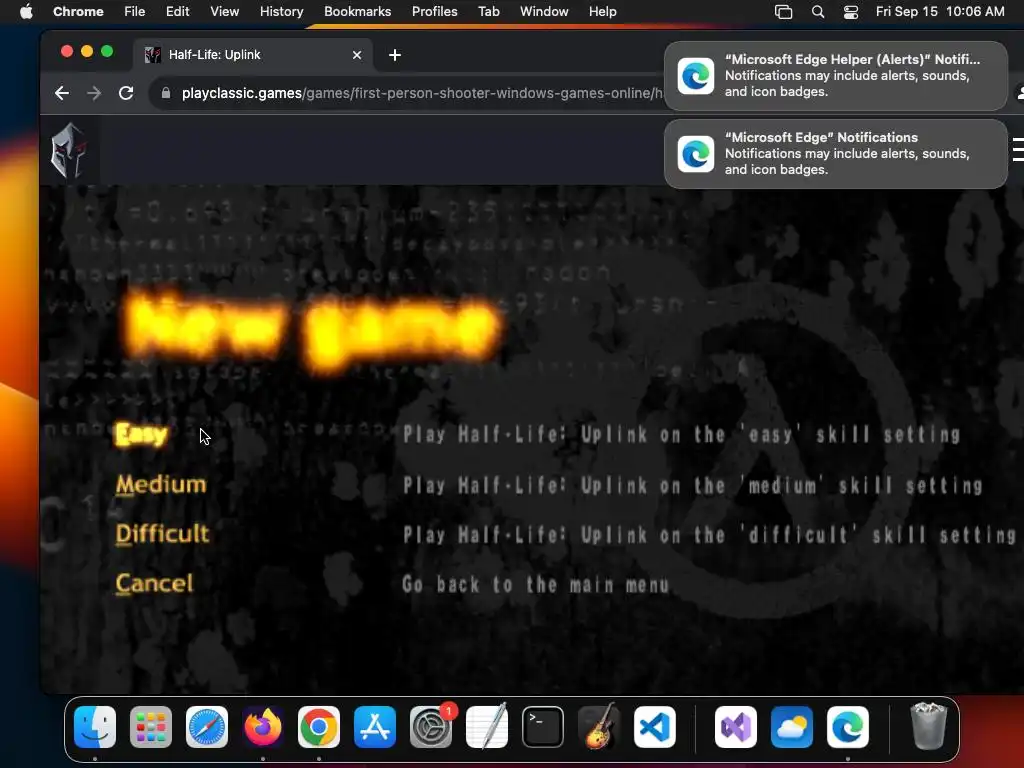Click the Stage Manager icon in menu bar
The image size is (1024, 768).
[783, 12]
